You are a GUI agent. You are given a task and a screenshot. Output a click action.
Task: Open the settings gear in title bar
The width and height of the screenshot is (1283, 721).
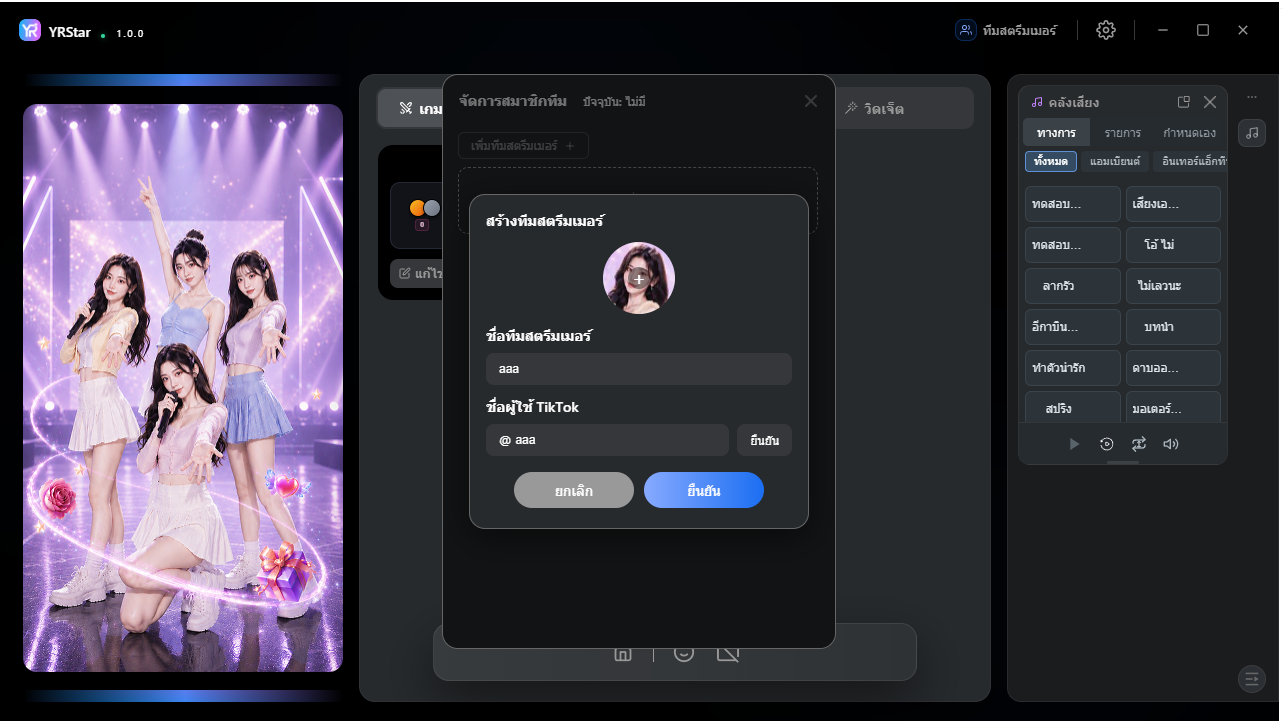[x=1105, y=30]
